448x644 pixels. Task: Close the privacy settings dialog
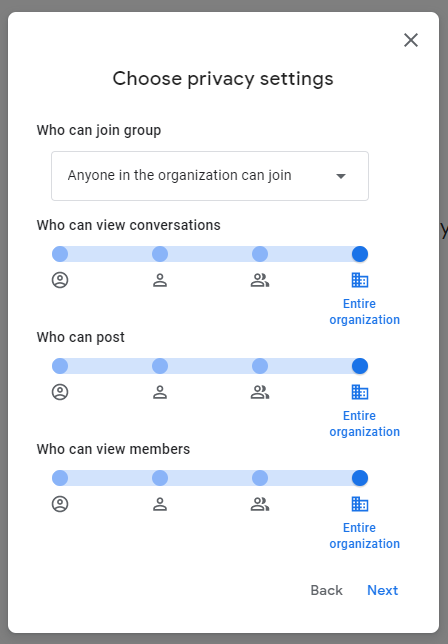(411, 40)
